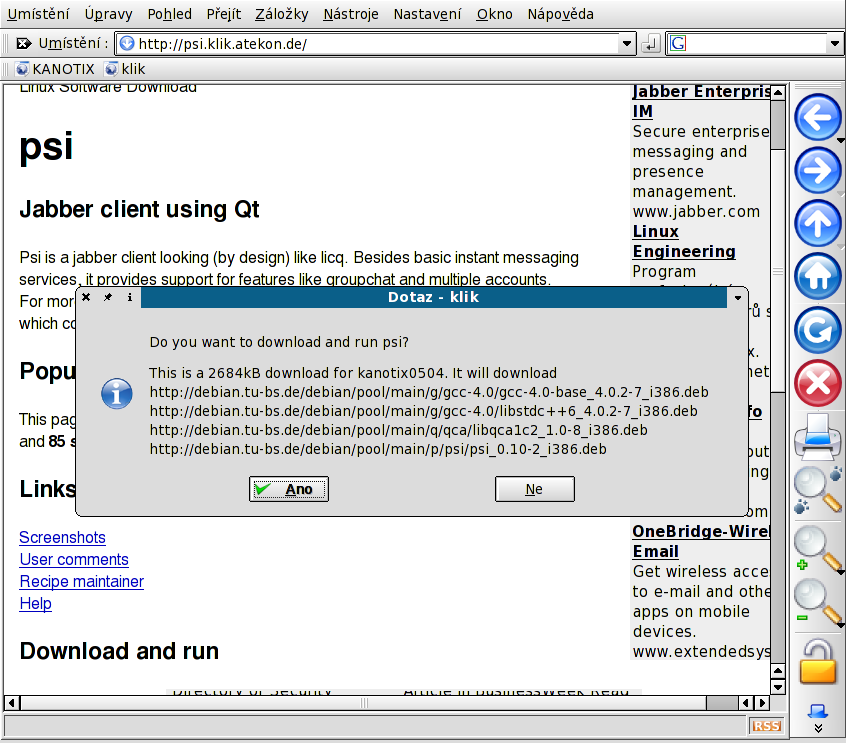846x743 pixels.
Task: Open the Úpravy menu
Action: tap(108, 14)
